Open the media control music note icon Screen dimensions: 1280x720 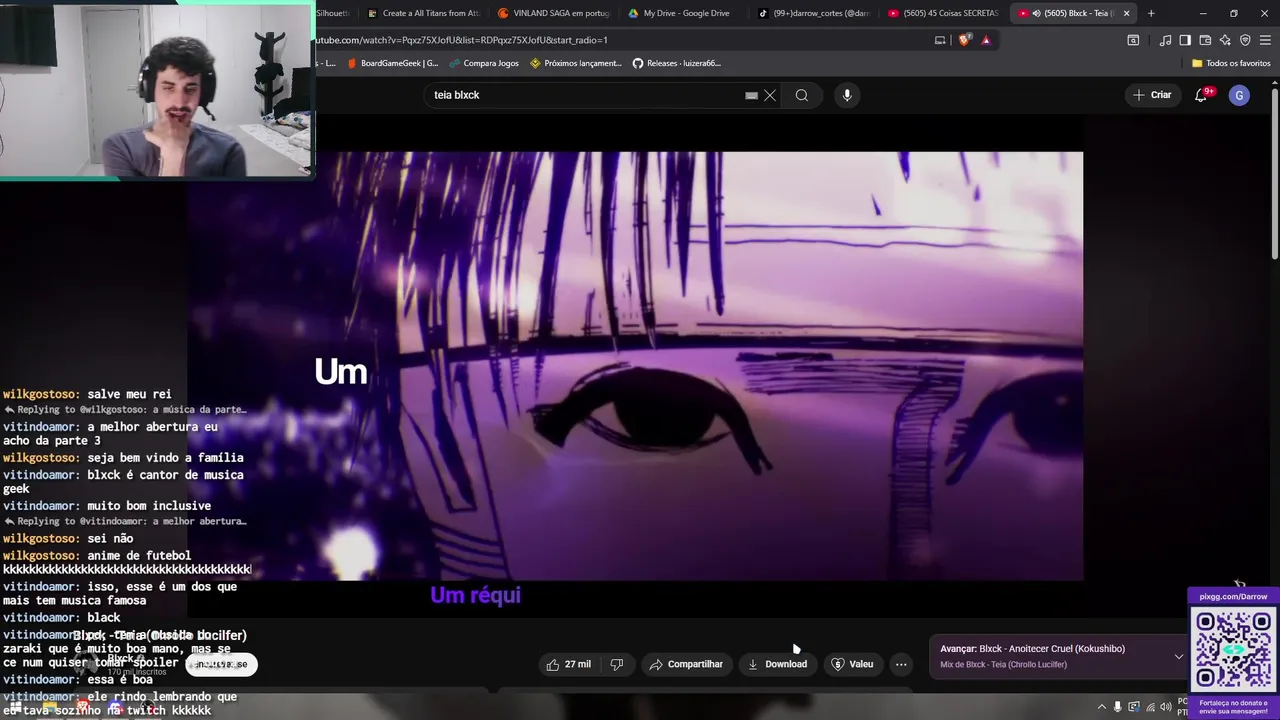[1165, 40]
